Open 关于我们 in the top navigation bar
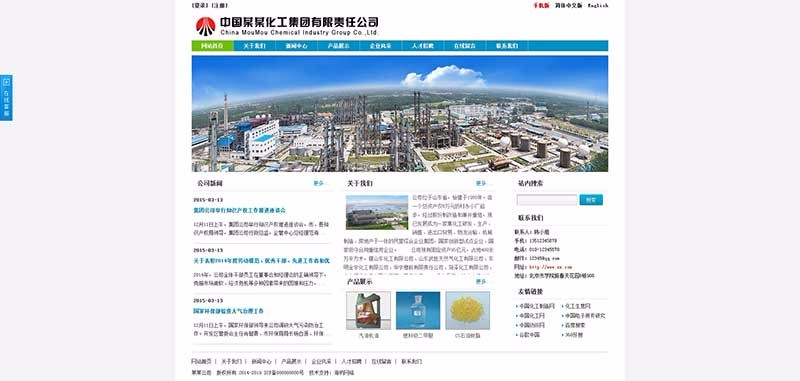This screenshot has width=800, height=381. [x=254, y=46]
